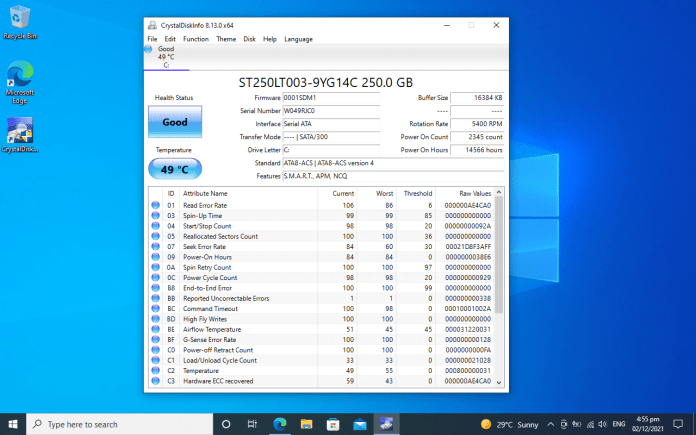Click the status orb beside Airflow Temperature

point(155,328)
